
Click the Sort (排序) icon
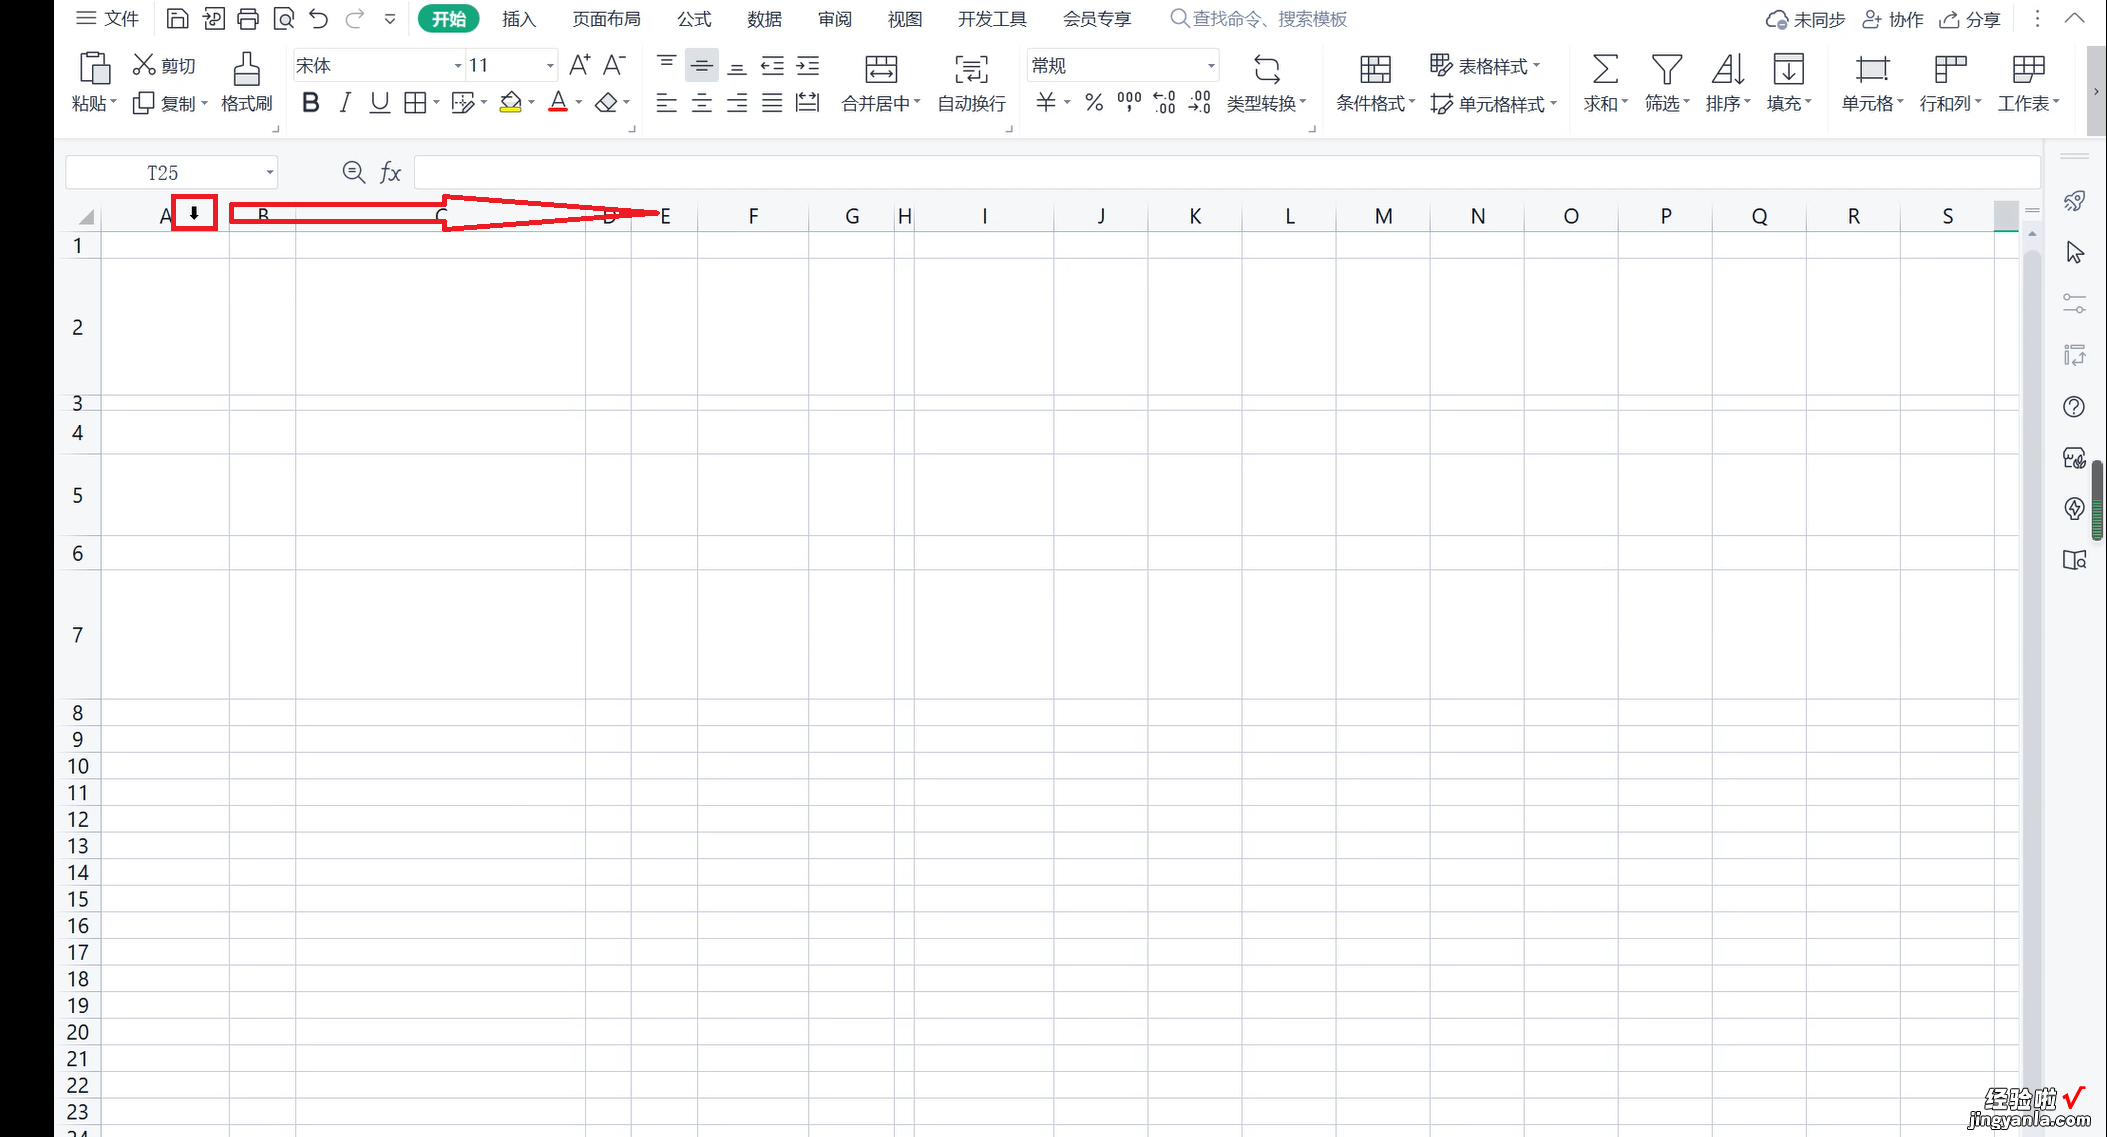click(x=1727, y=83)
